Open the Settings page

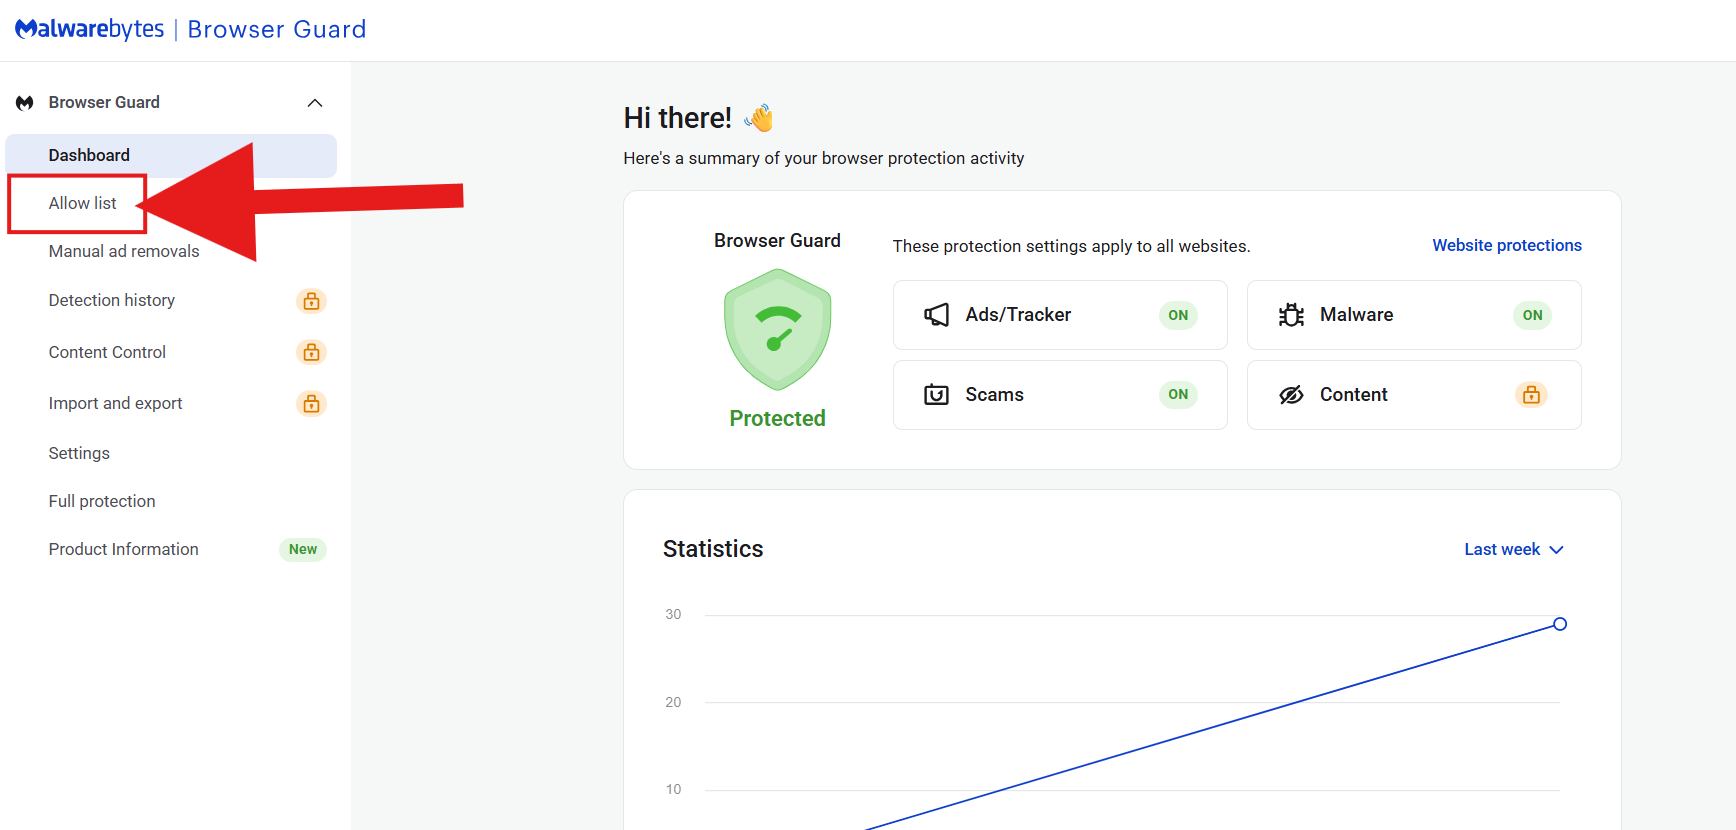79,453
